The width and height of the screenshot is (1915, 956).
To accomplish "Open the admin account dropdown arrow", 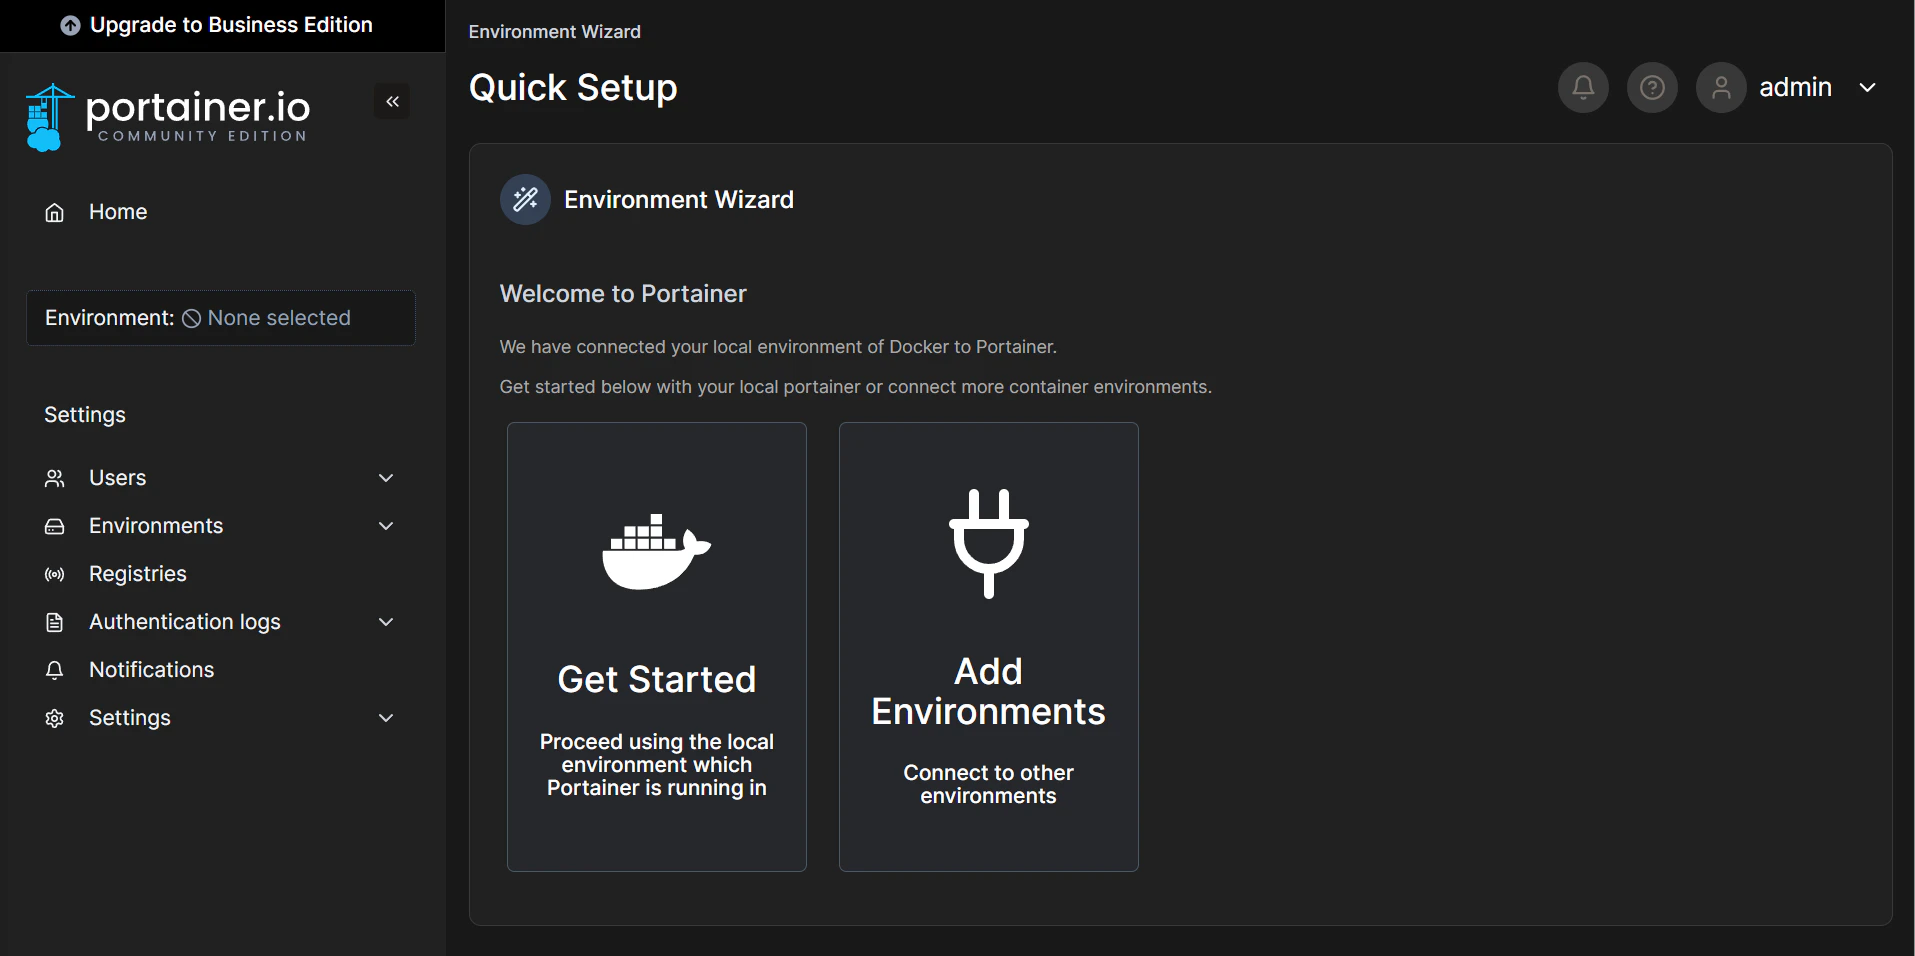I will point(1867,88).
